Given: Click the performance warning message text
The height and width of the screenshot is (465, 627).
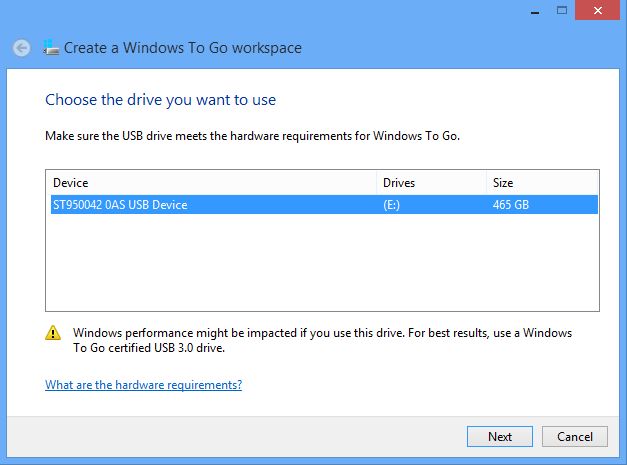Looking at the screenshot, I should pos(322,340).
